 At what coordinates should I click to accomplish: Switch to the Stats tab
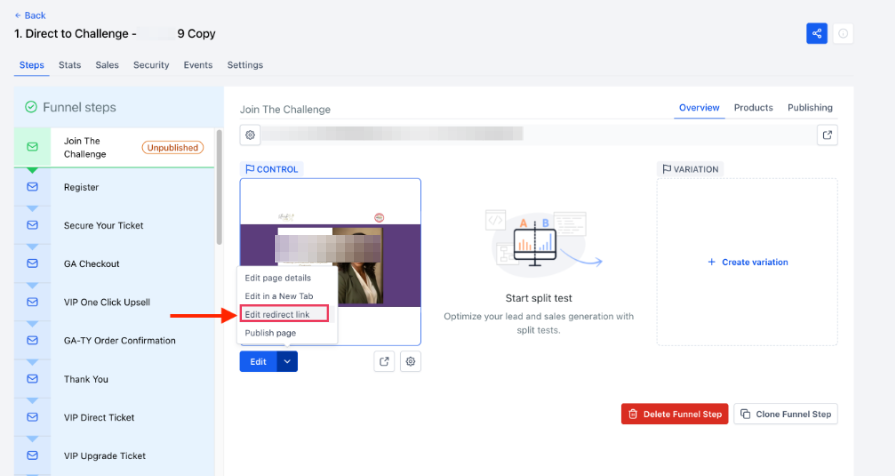click(x=70, y=65)
